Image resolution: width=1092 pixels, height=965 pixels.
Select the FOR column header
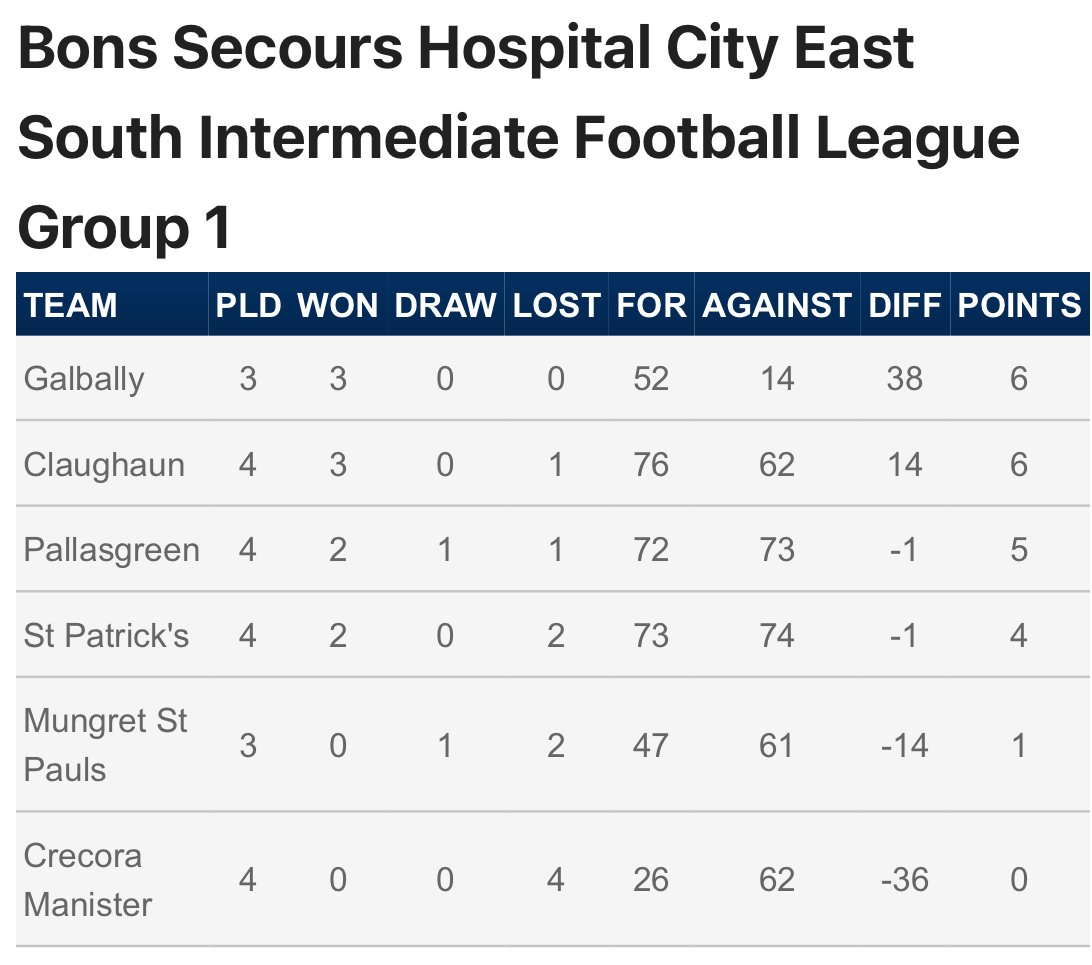coord(651,306)
